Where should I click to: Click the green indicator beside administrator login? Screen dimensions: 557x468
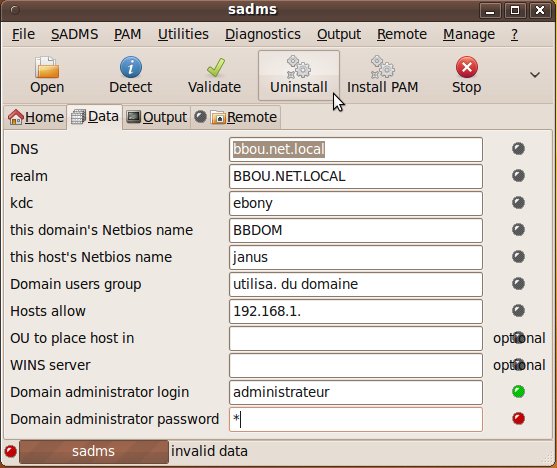click(x=518, y=392)
